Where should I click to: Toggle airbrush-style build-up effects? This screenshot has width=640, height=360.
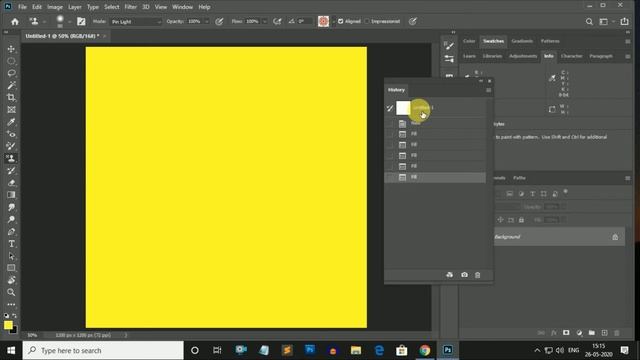click(277, 22)
